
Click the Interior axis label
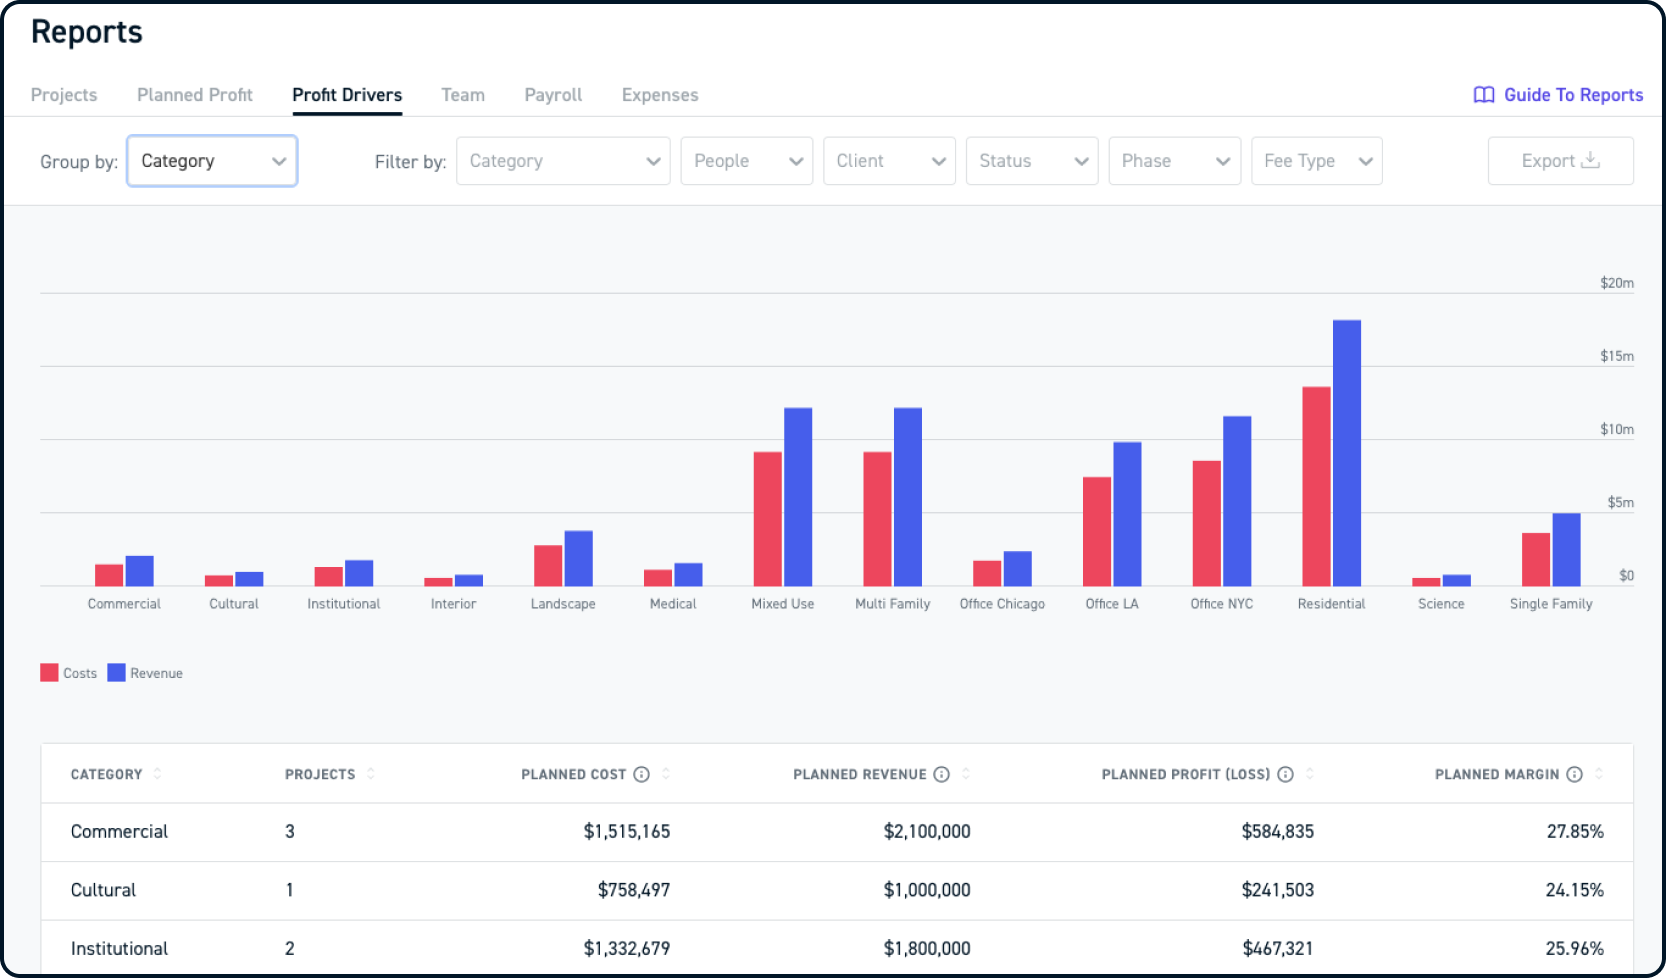pos(453,604)
